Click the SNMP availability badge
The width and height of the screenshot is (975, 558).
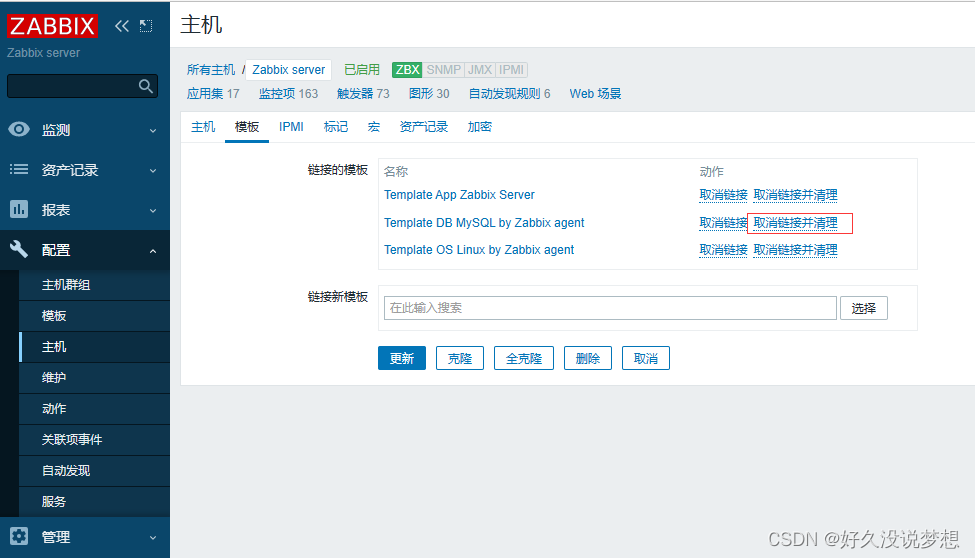tap(443, 70)
